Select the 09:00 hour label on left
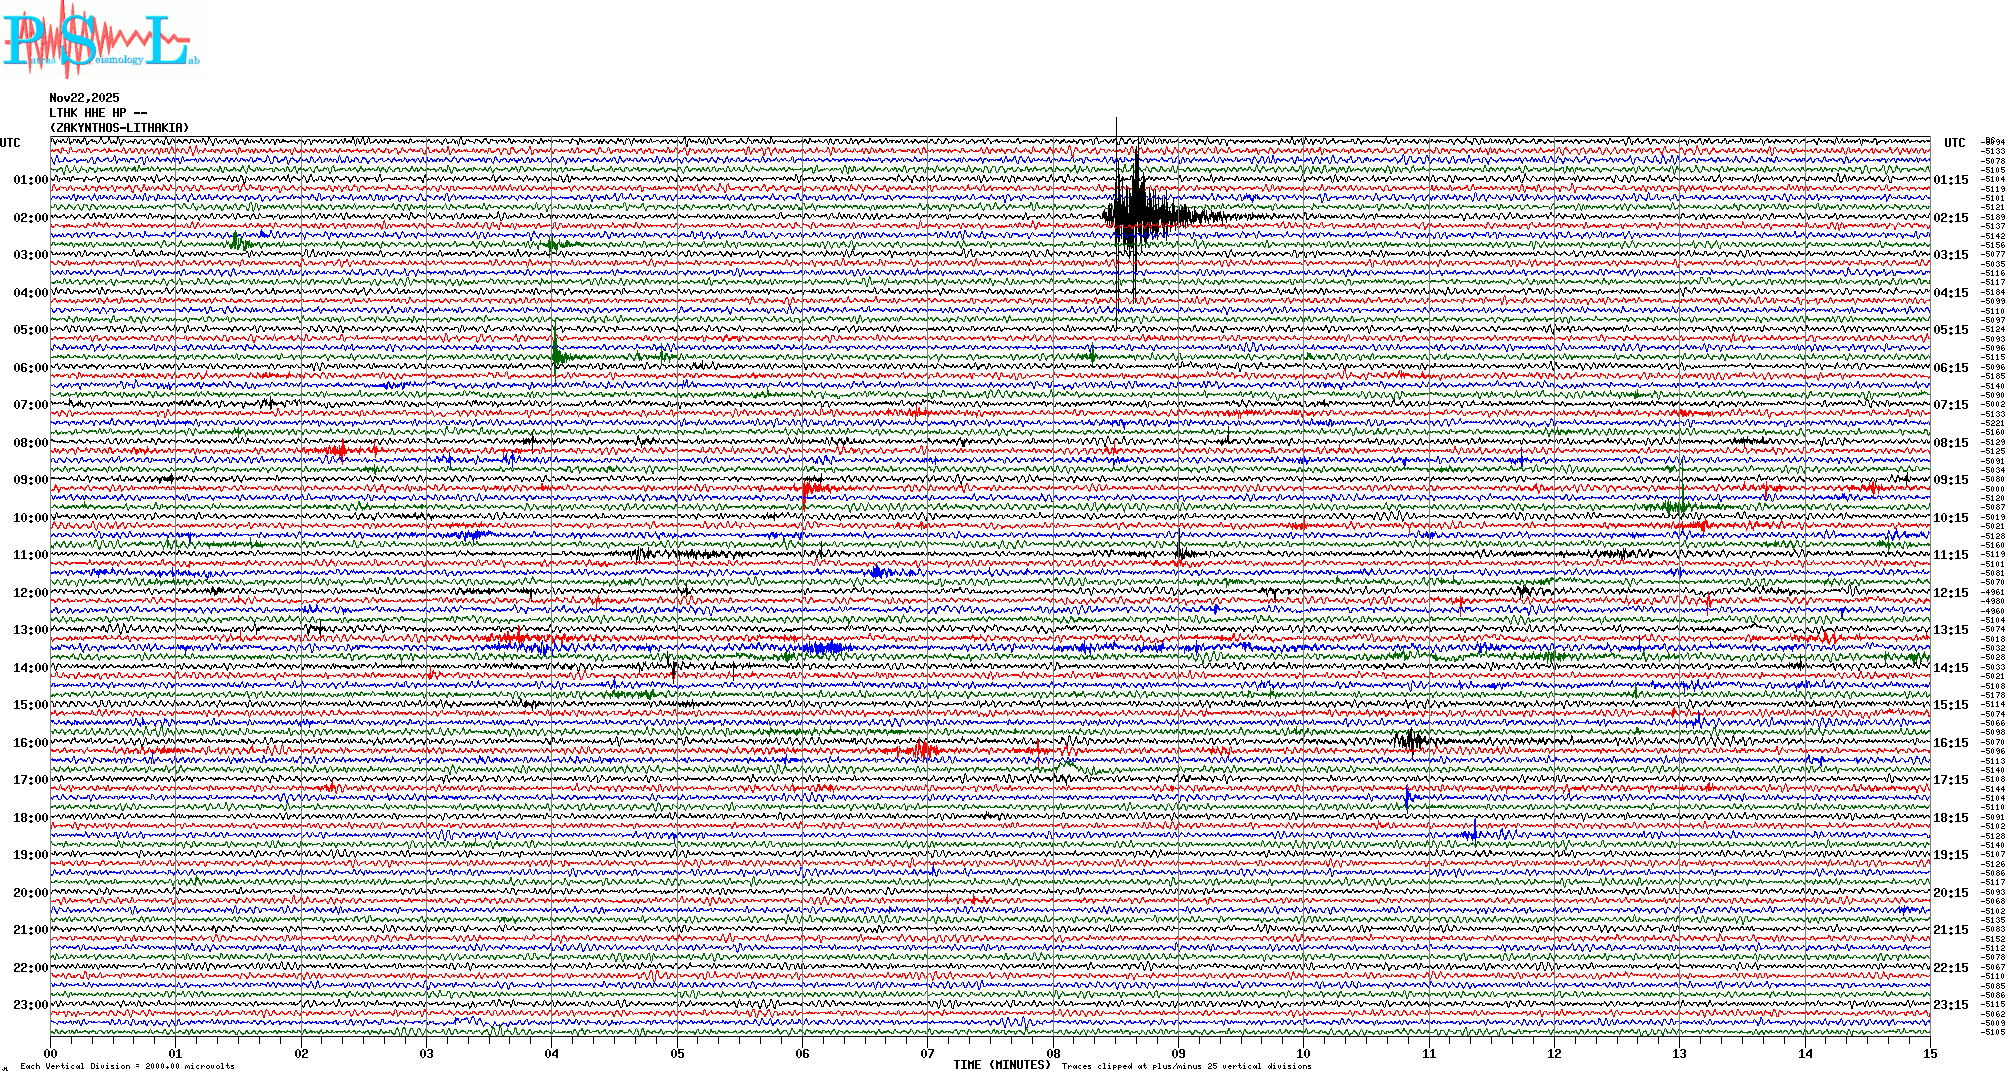Screen dimensions: 2010x1080 30,480
